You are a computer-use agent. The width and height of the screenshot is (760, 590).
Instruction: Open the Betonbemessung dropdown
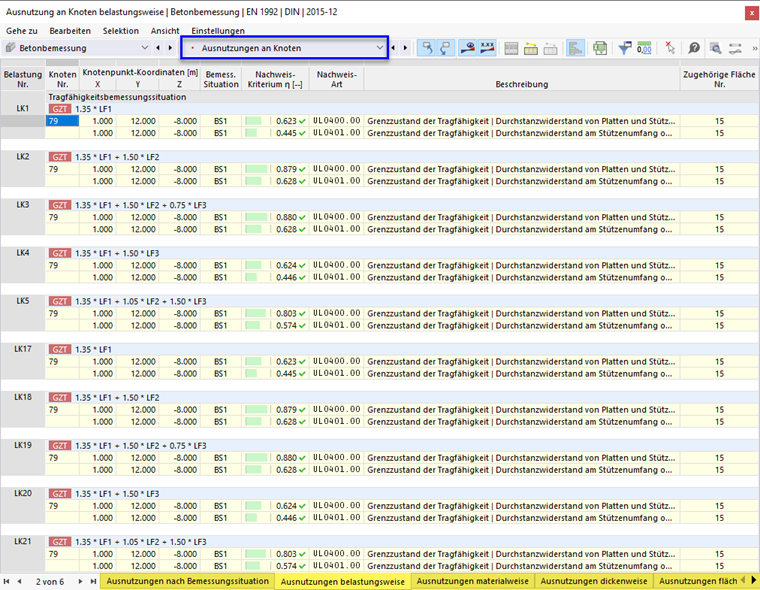pyautogui.click(x=144, y=48)
